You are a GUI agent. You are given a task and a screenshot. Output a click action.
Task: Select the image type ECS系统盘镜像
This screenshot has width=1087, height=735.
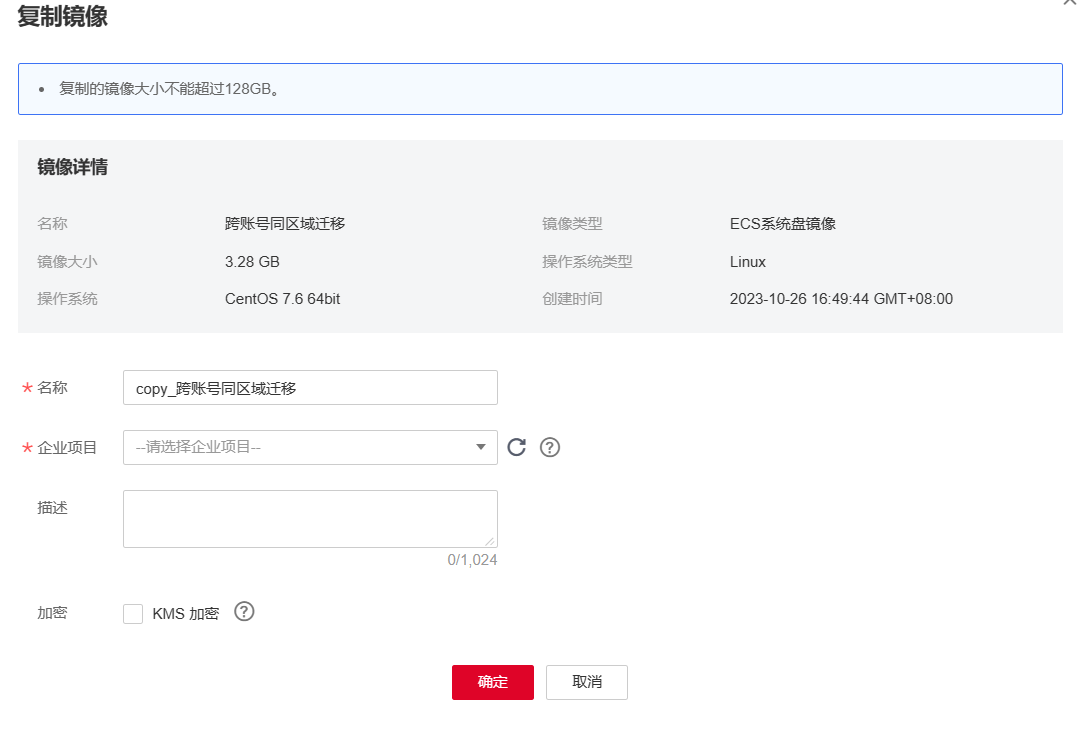click(783, 224)
